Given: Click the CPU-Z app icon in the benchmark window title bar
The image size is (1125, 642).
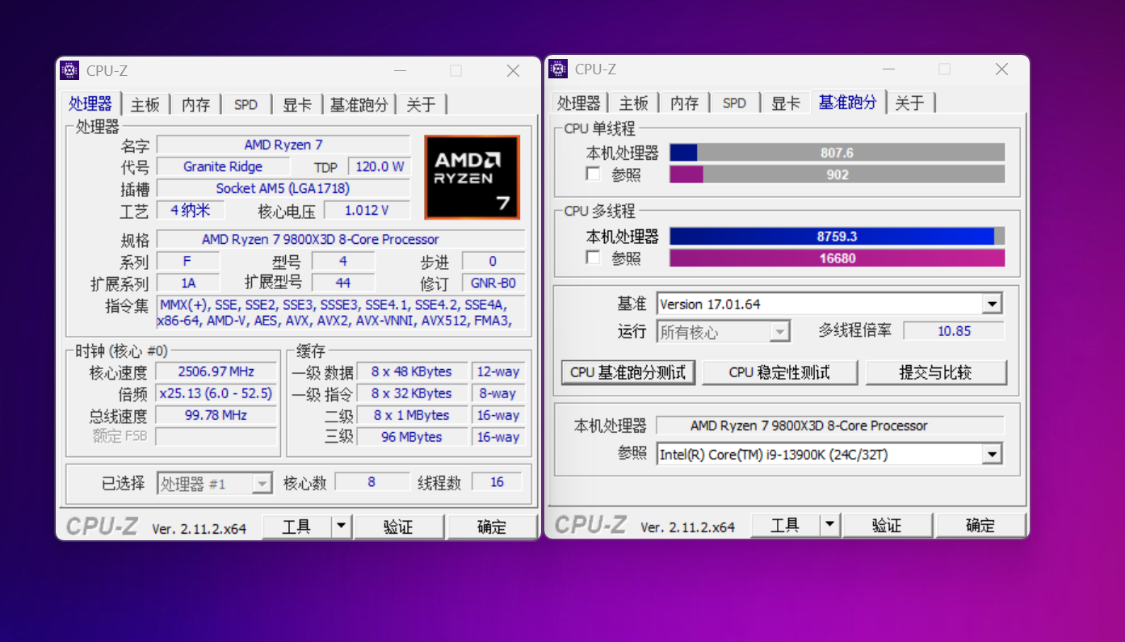Looking at the screenshot, I should pyautogui.click(x=558, y=69).
